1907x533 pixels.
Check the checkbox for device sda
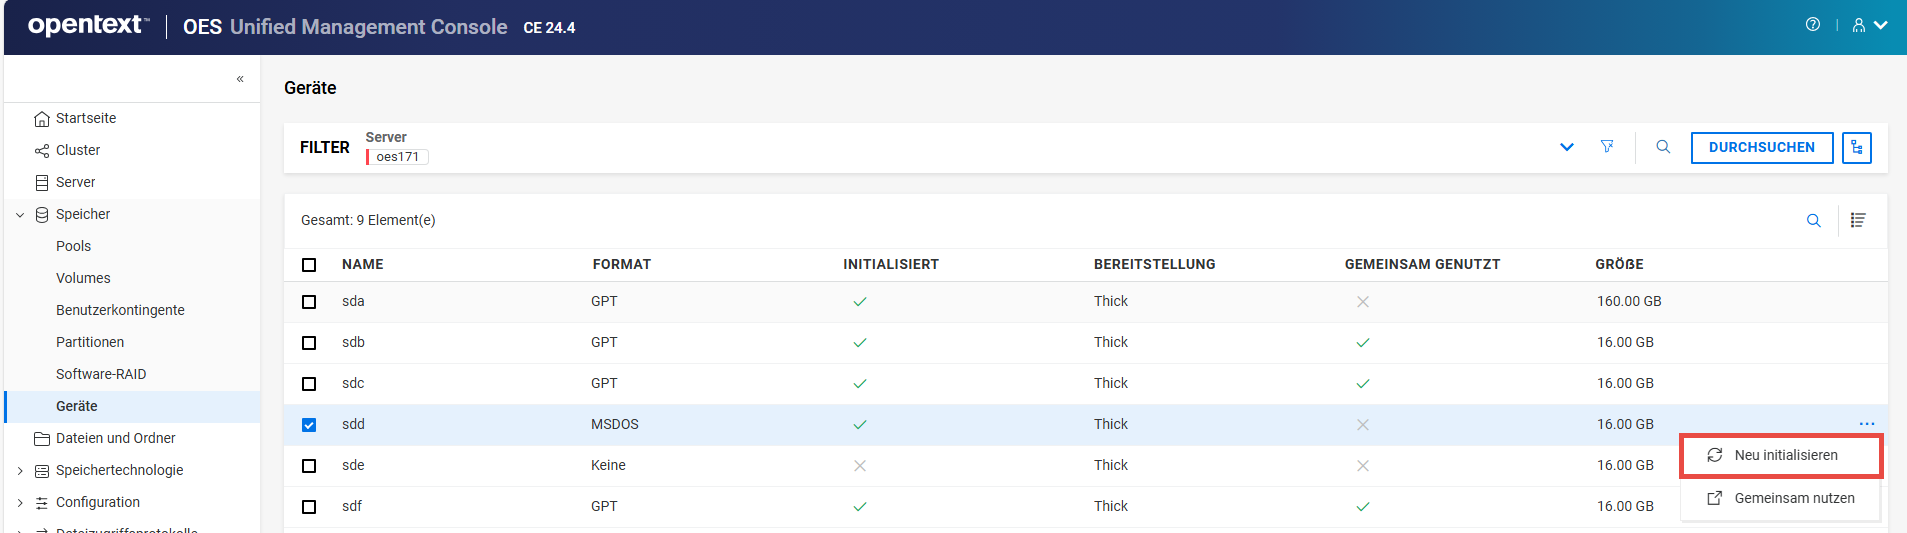(309, 302)
